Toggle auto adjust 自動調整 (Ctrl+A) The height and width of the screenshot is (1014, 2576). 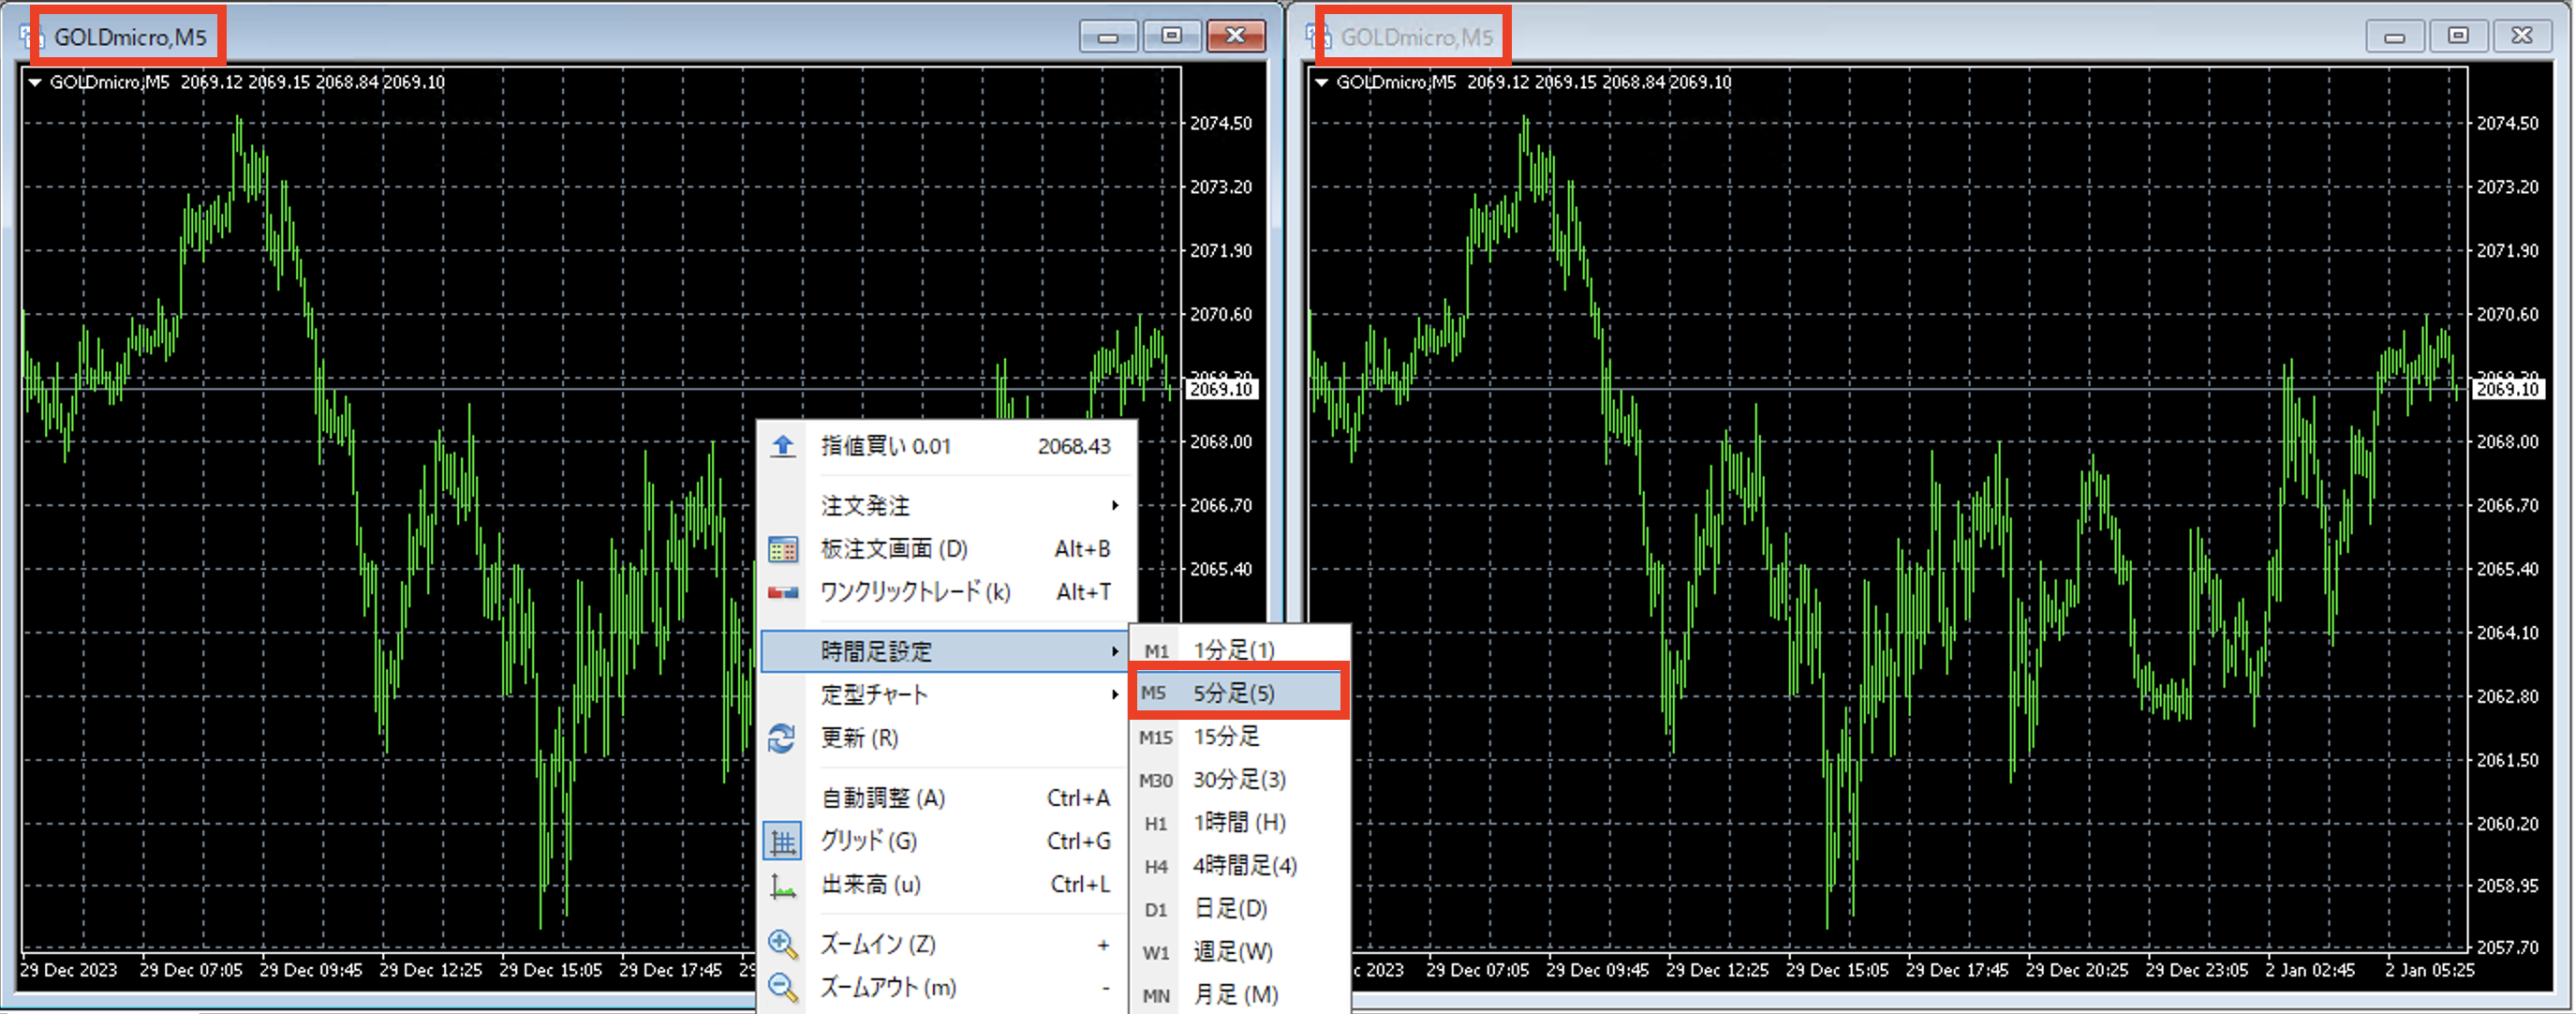click(882, 798)
